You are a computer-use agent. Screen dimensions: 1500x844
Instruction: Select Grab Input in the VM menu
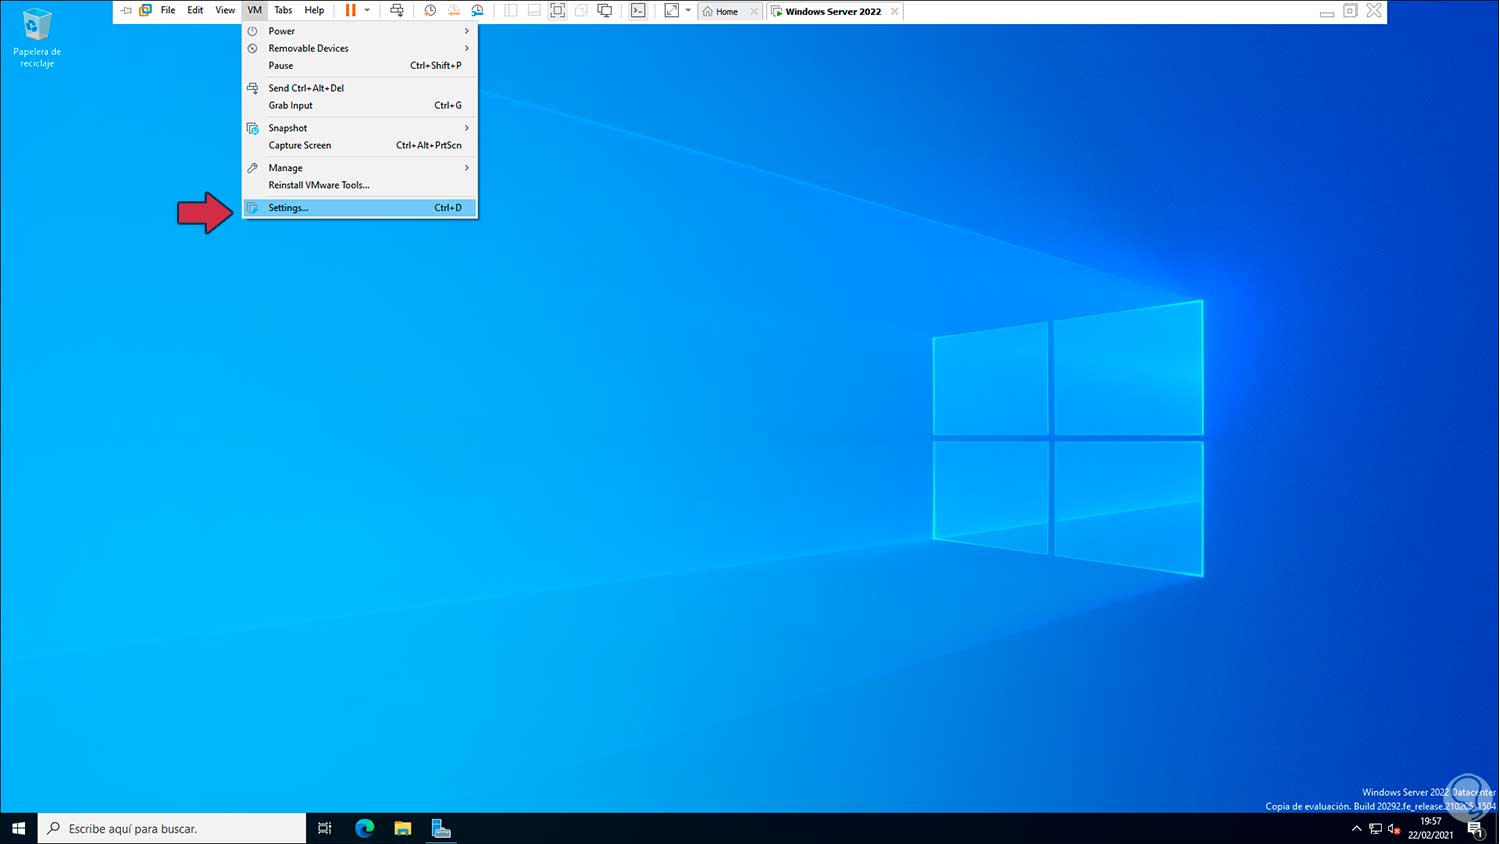tap(359, 105)
